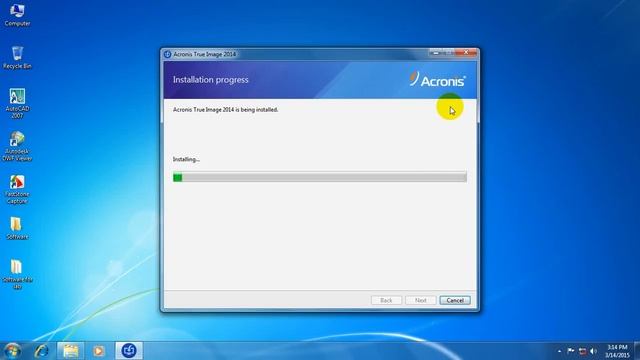Open the Action Center flag icon
This screenshot has width=640, height=360.
571,351
